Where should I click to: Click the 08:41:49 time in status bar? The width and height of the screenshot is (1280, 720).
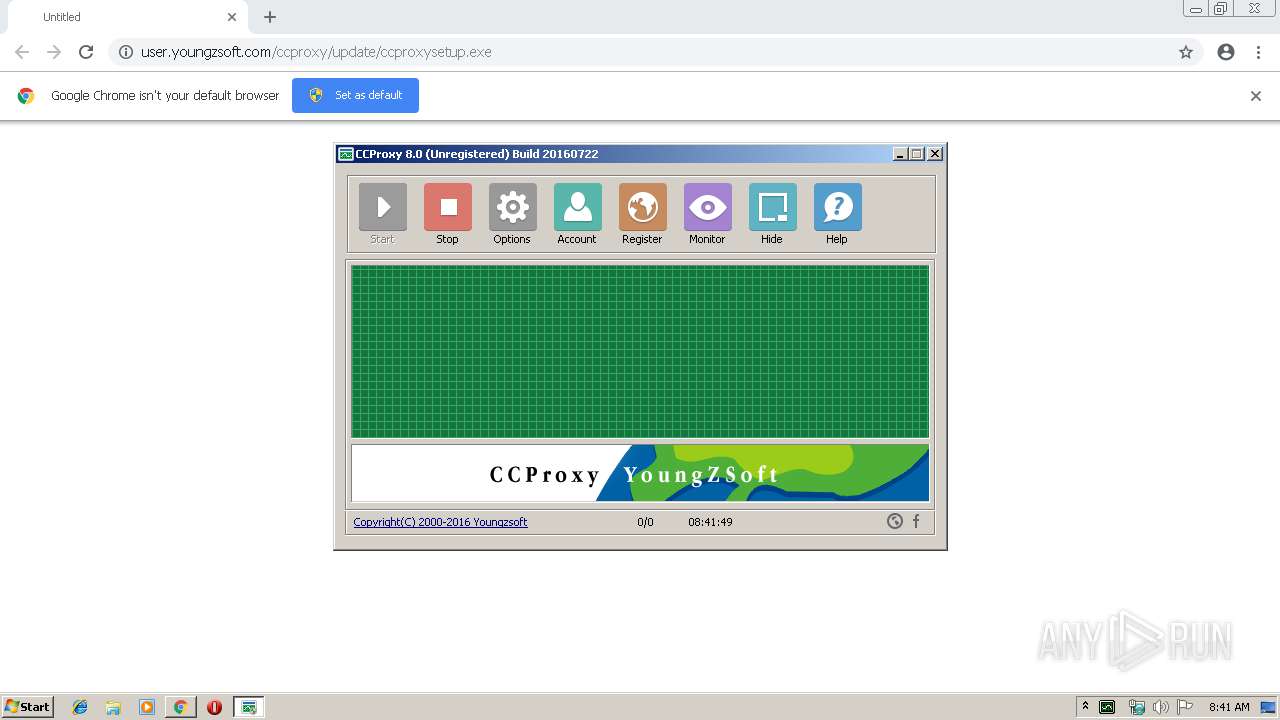coord(710,522)
